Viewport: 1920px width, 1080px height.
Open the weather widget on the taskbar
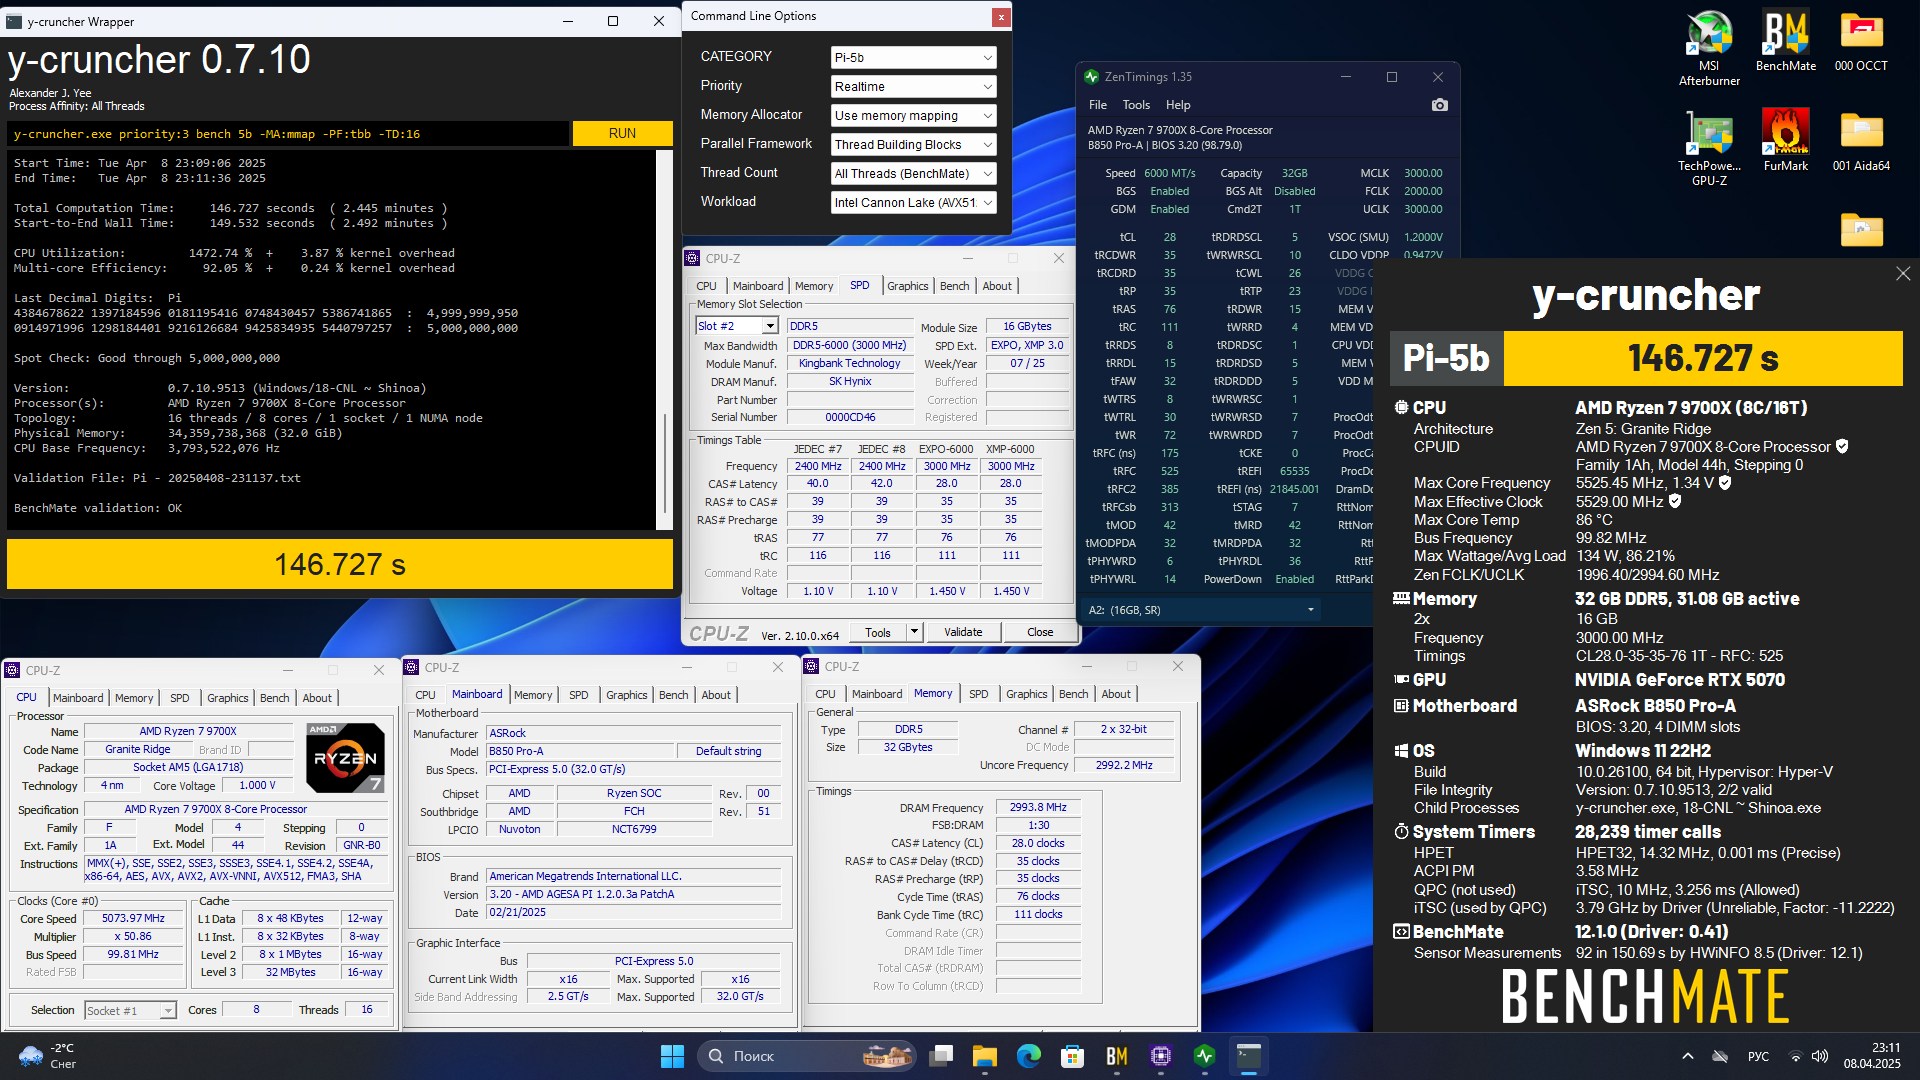(47, 1056)
